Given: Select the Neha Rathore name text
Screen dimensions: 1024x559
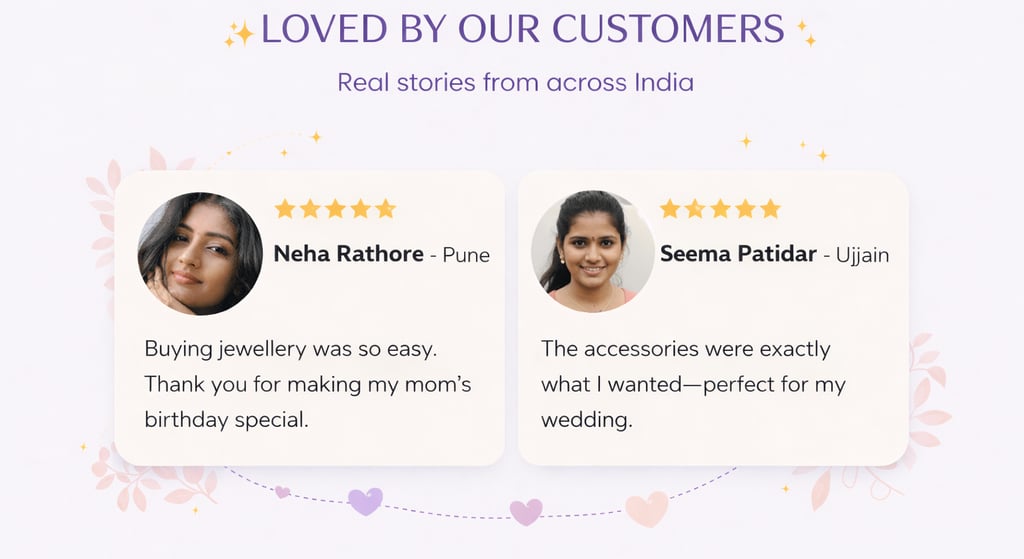Looking at the screenshot, I should point(348,253).
